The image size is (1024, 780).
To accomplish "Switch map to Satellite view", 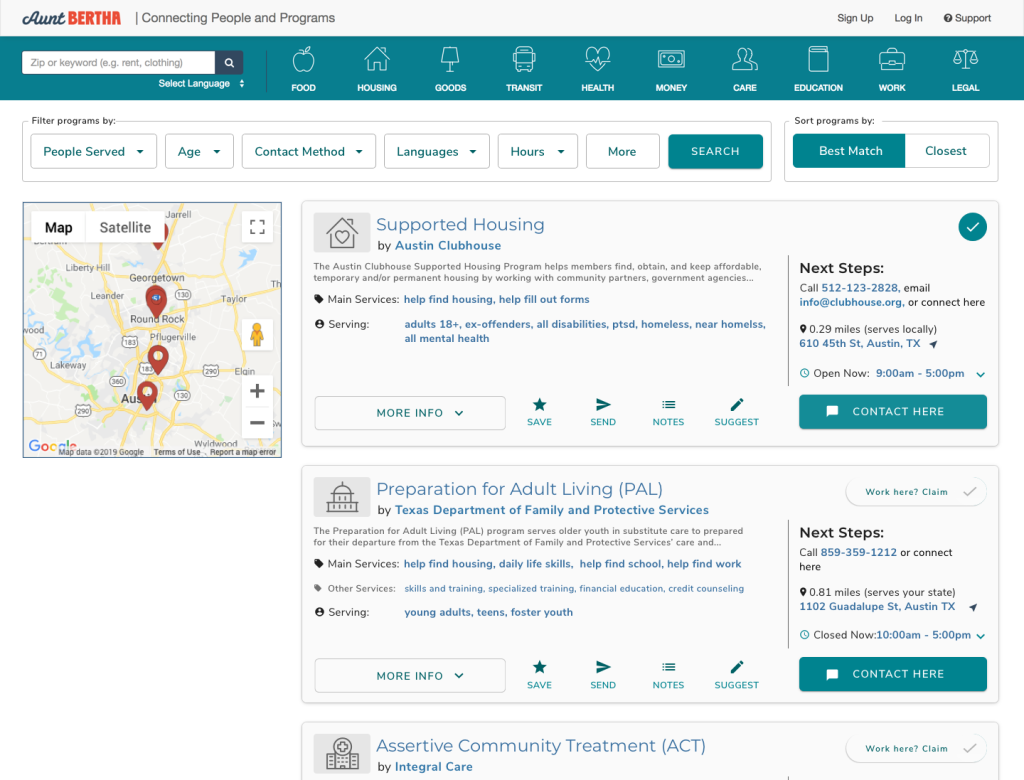I will (125, 227).
